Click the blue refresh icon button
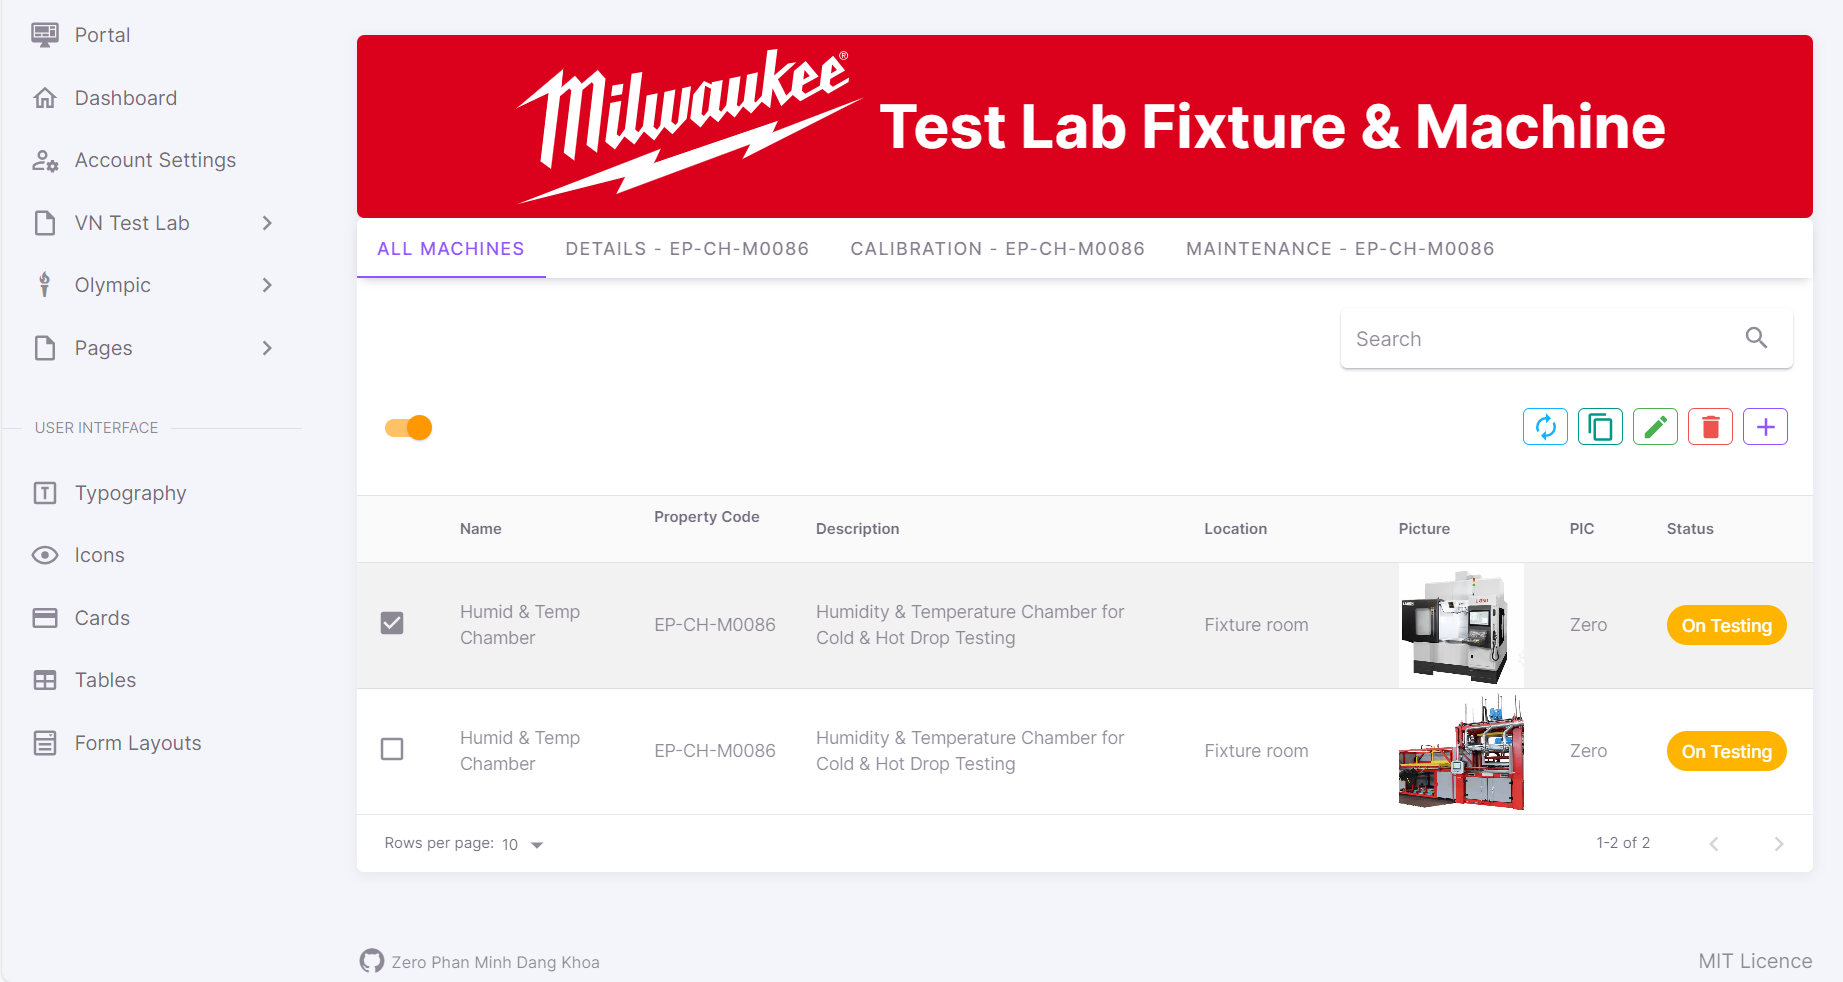This screenshot has height=982, width=1843. 1545,427
